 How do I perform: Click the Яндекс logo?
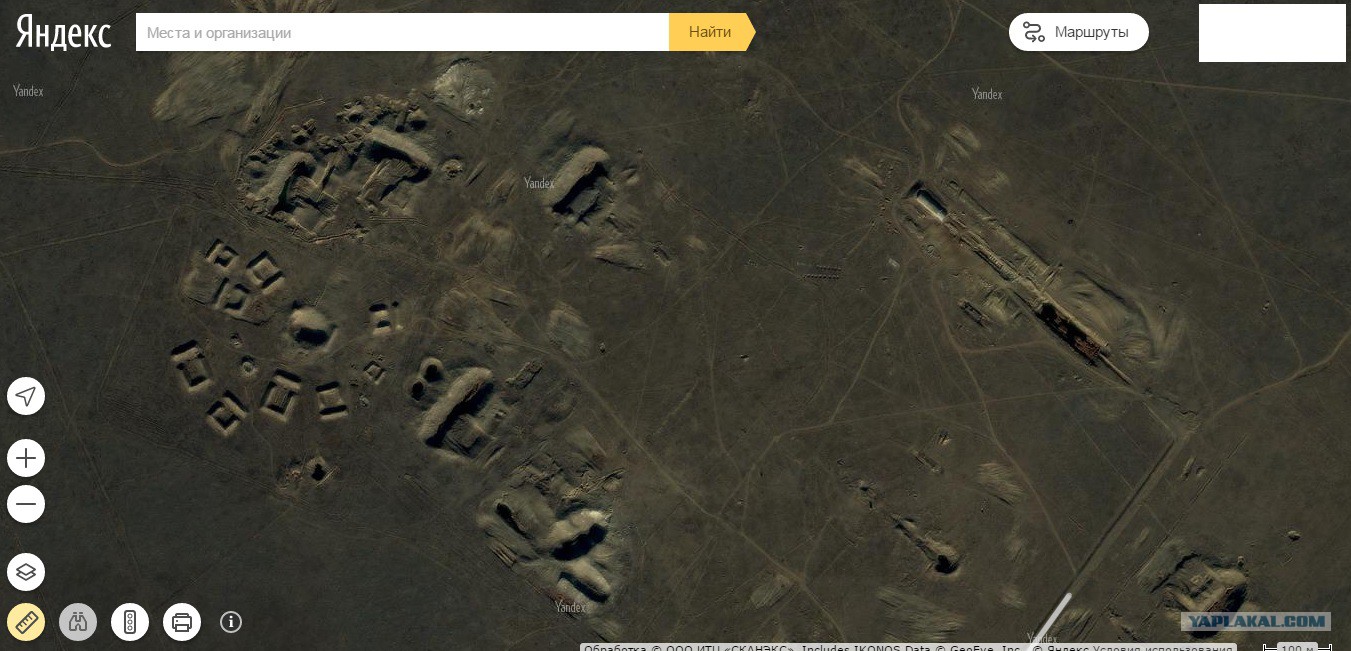tap(63, 32)
